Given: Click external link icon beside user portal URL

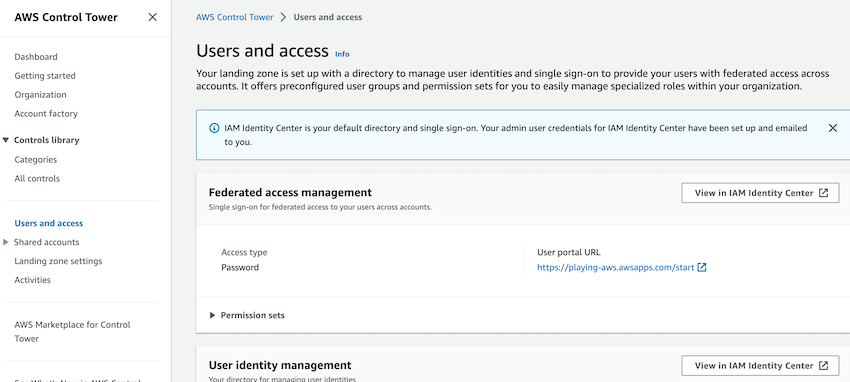Looking at the screenshot, I should (x=702, y=267).
